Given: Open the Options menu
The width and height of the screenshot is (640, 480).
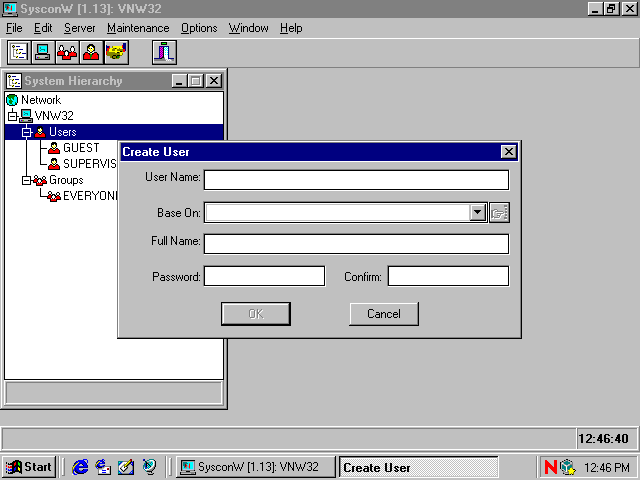Looking at the screenshot, I should click(199, 28).
